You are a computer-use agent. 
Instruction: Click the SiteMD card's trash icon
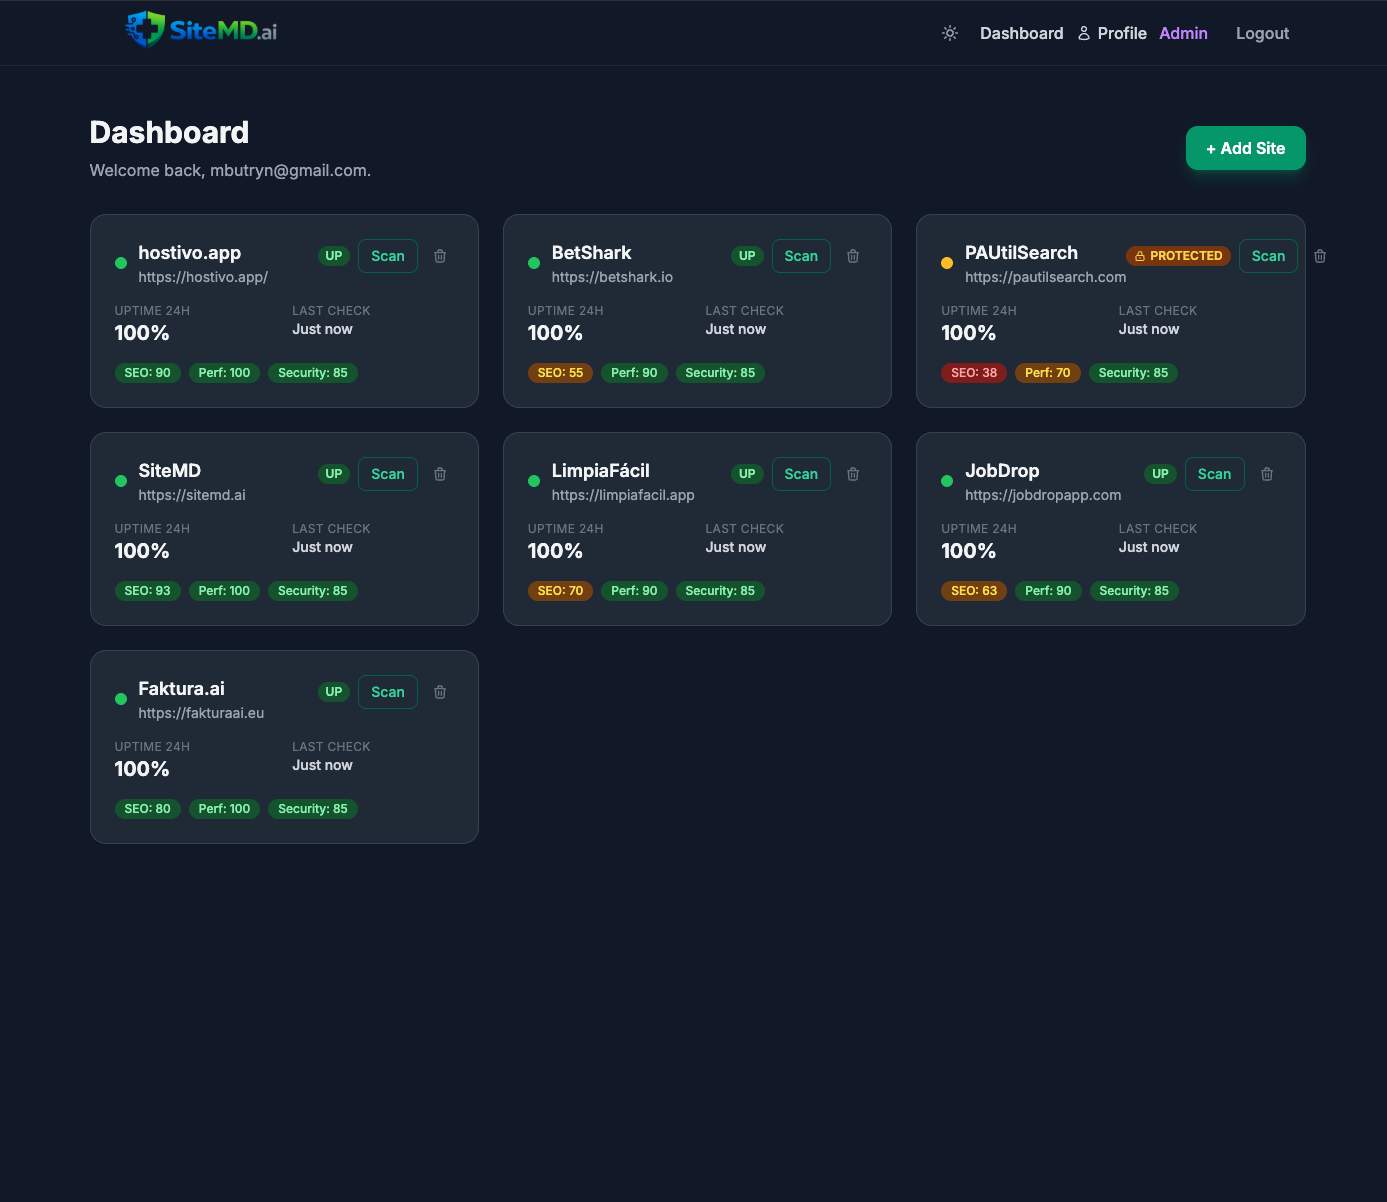click(x=440, y=474)
